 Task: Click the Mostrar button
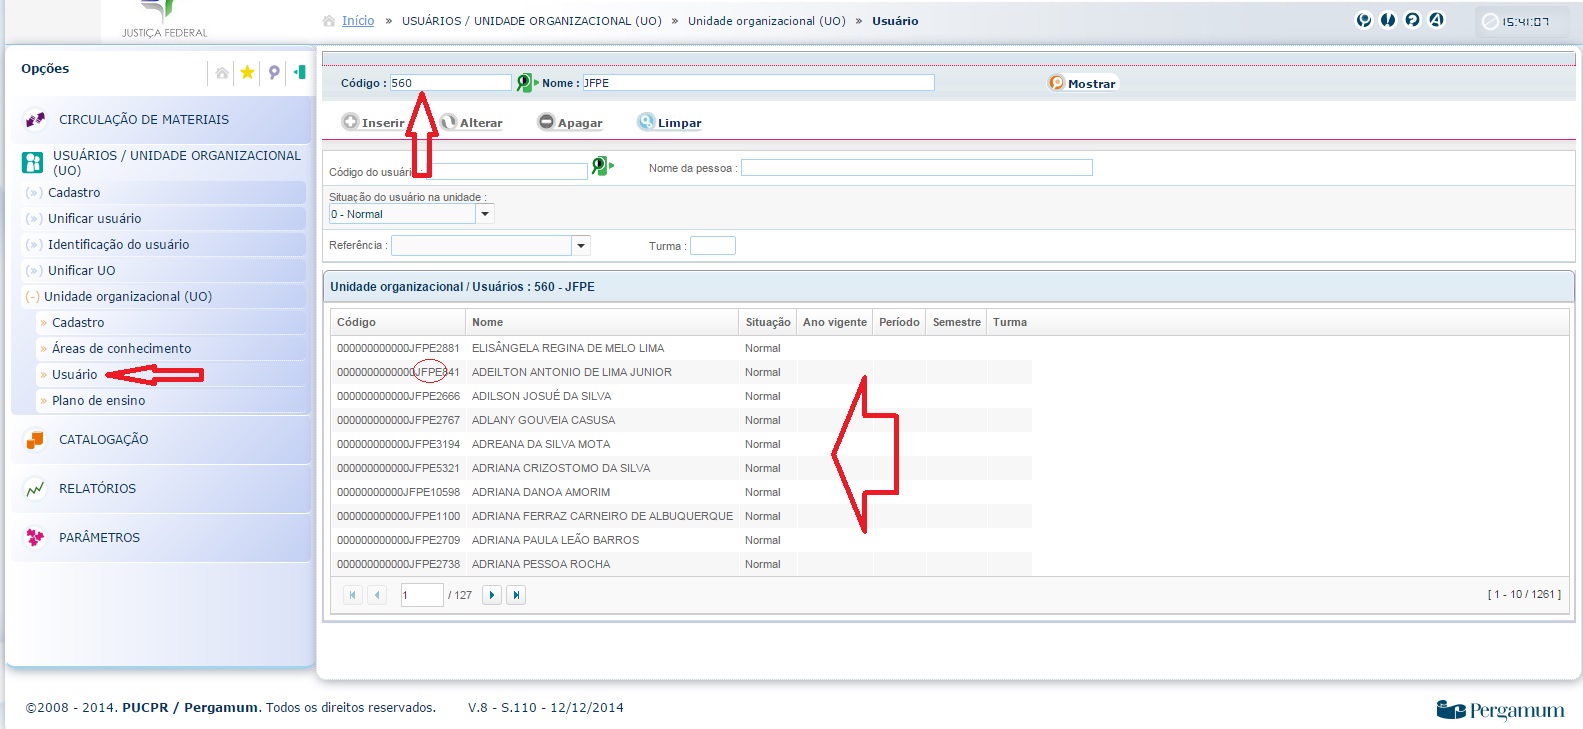[x=1082, y=84]
